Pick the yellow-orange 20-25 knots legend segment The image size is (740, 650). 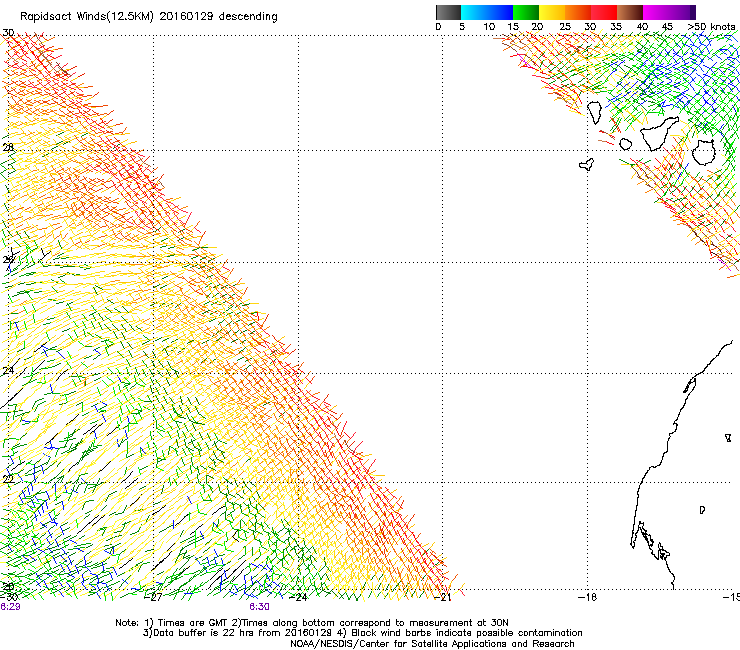pyautogui.click(x=552, y=12)
